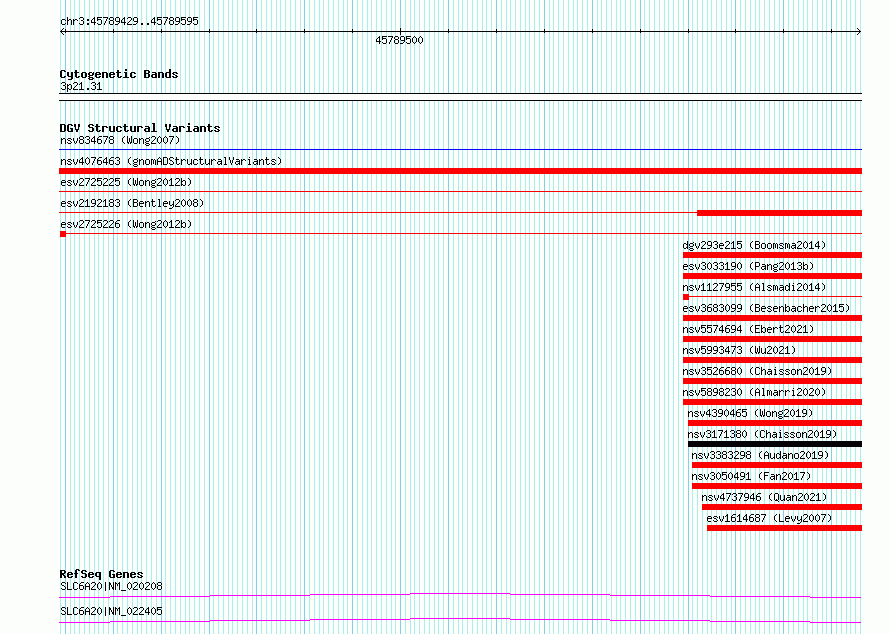890x634 pixels.
Task: Click the blue nsv834678 variant line
Action: tap(460, 150)
